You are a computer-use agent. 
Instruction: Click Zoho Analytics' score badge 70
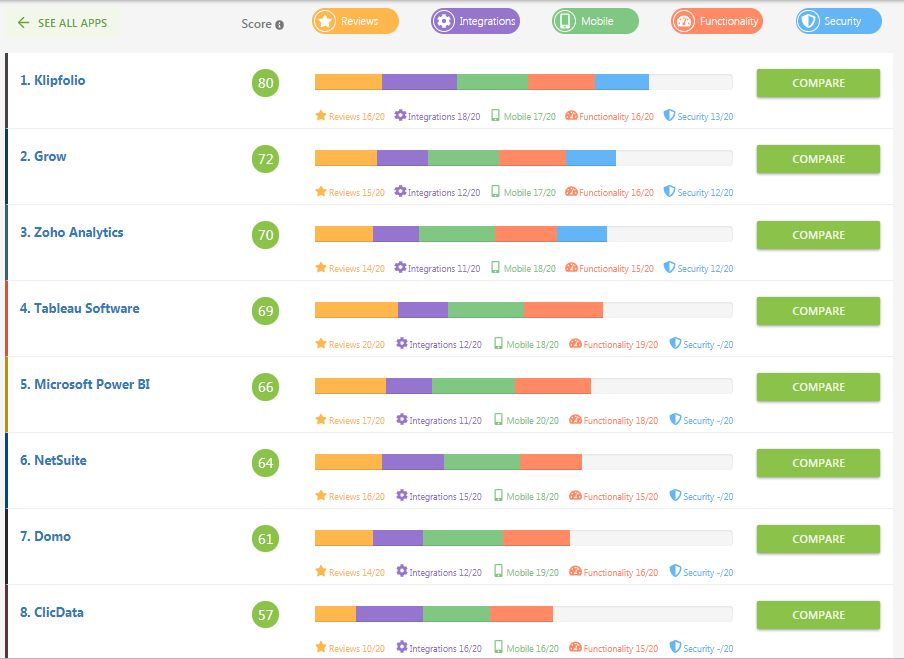pos(265,235)
